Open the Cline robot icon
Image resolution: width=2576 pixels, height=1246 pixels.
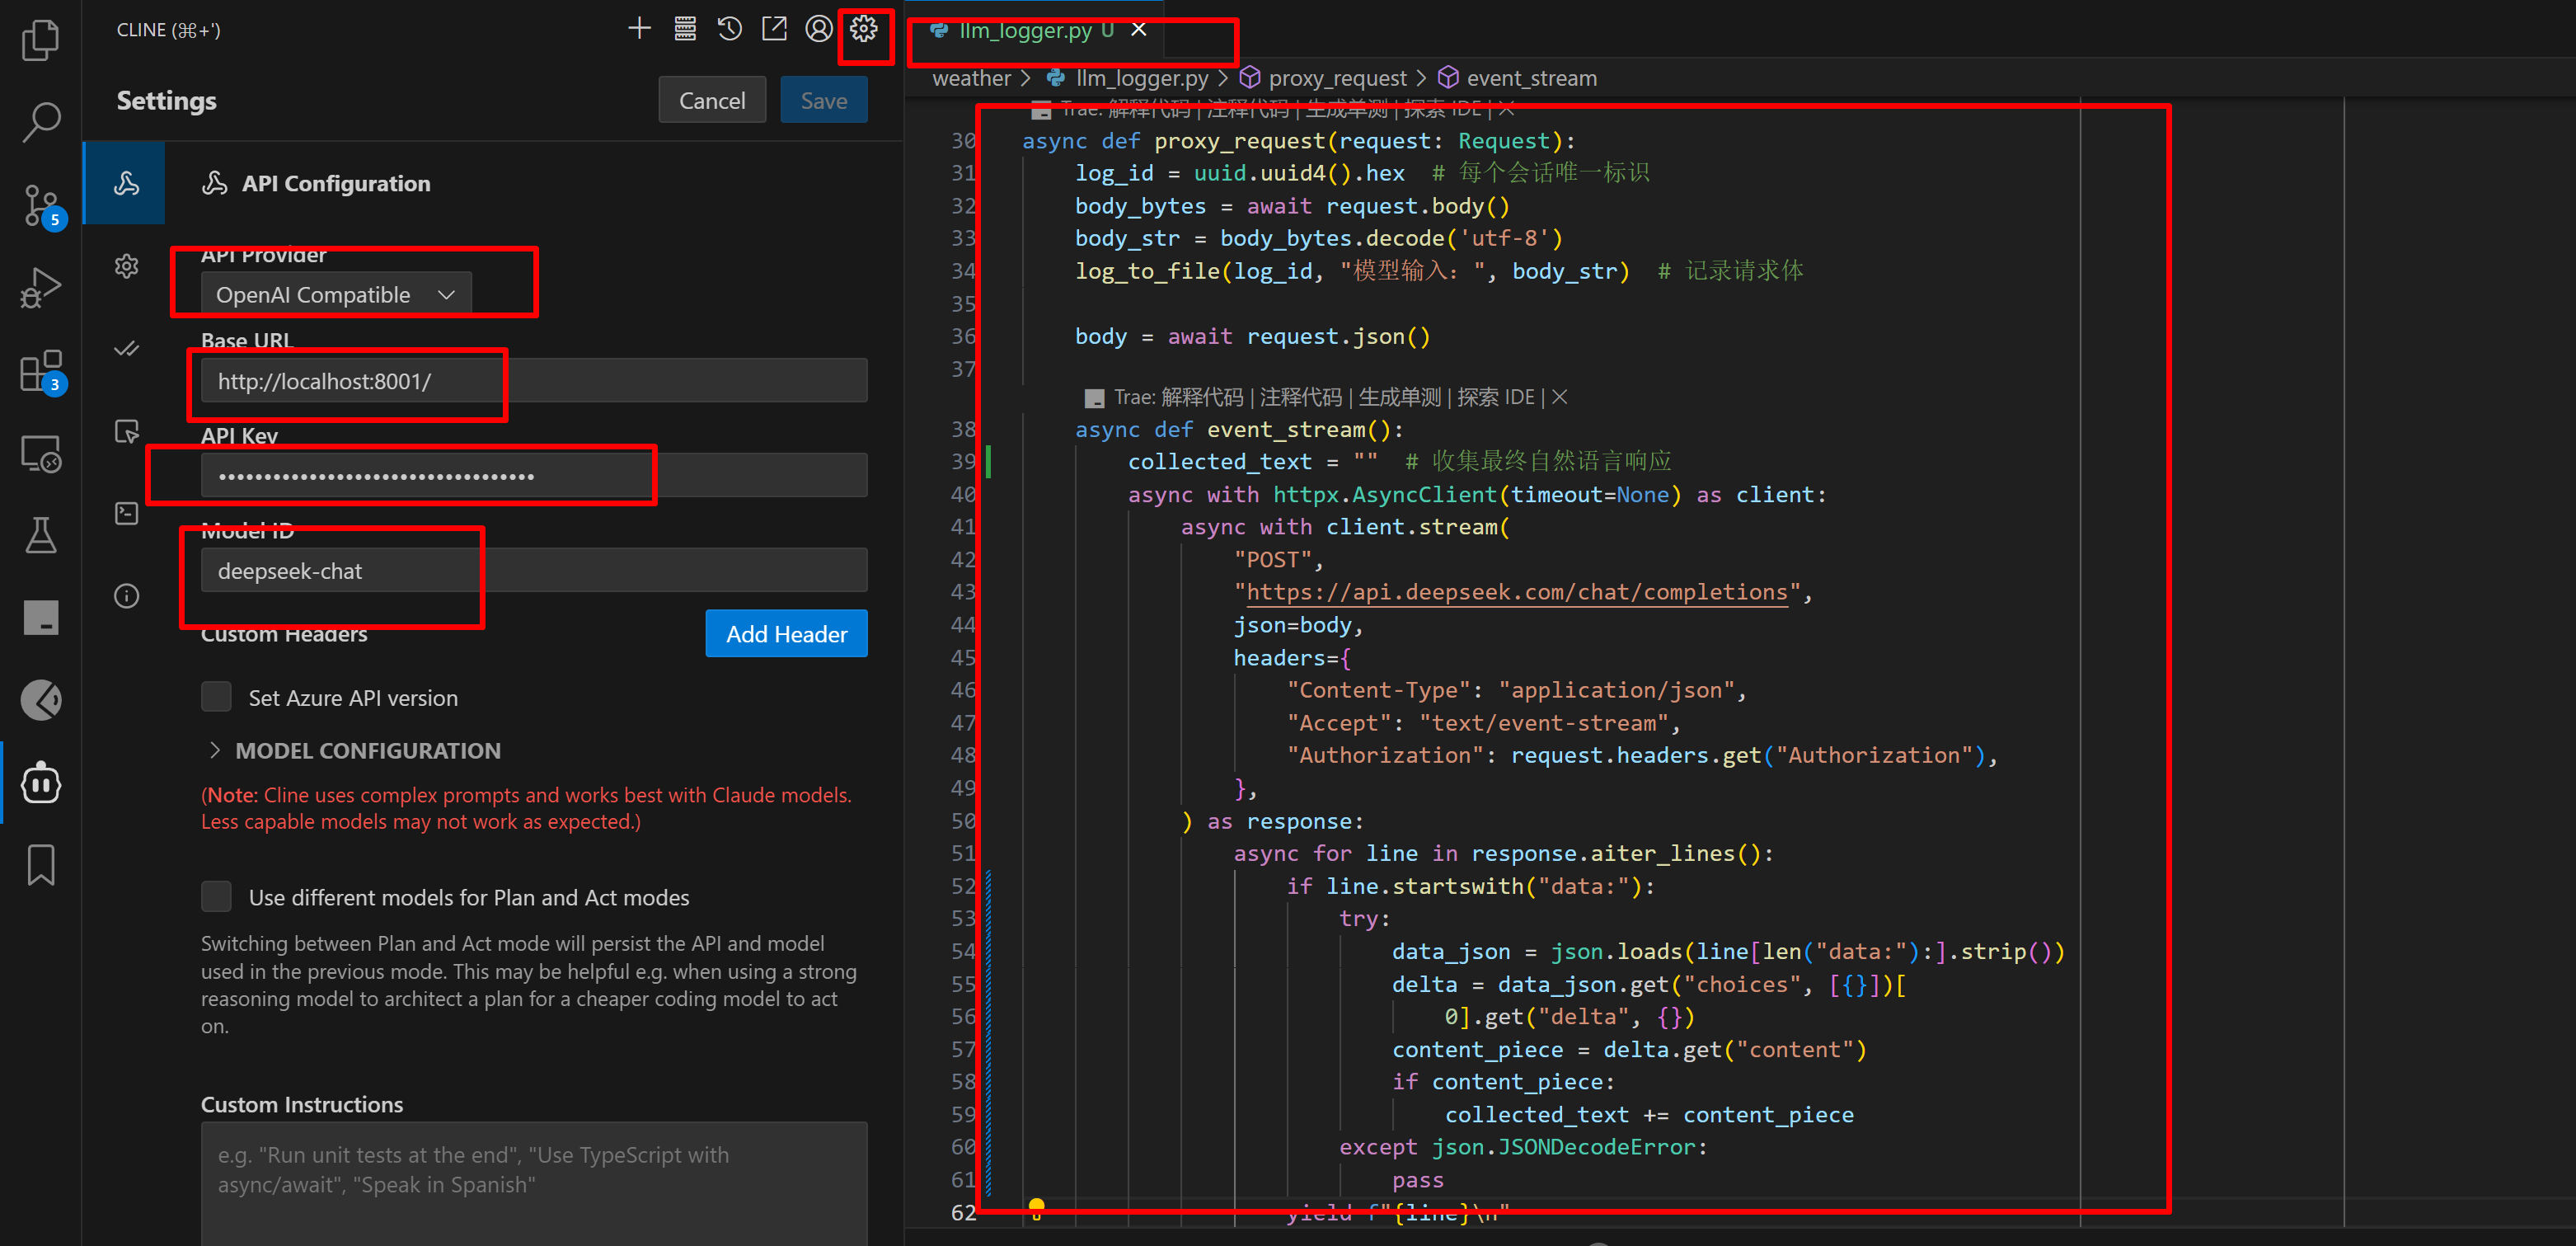click(x=40, y=783)
